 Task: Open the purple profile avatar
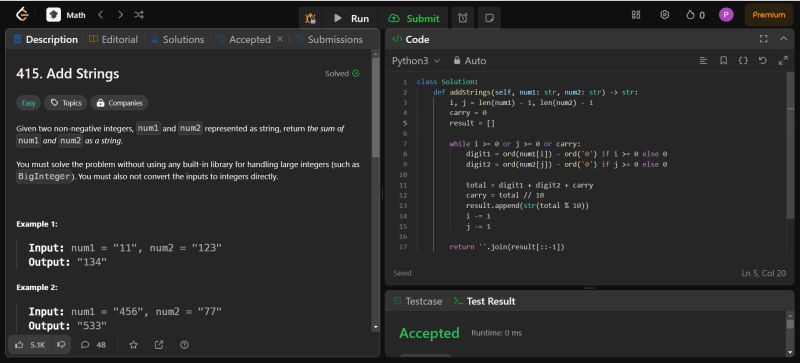click(726, 15)
